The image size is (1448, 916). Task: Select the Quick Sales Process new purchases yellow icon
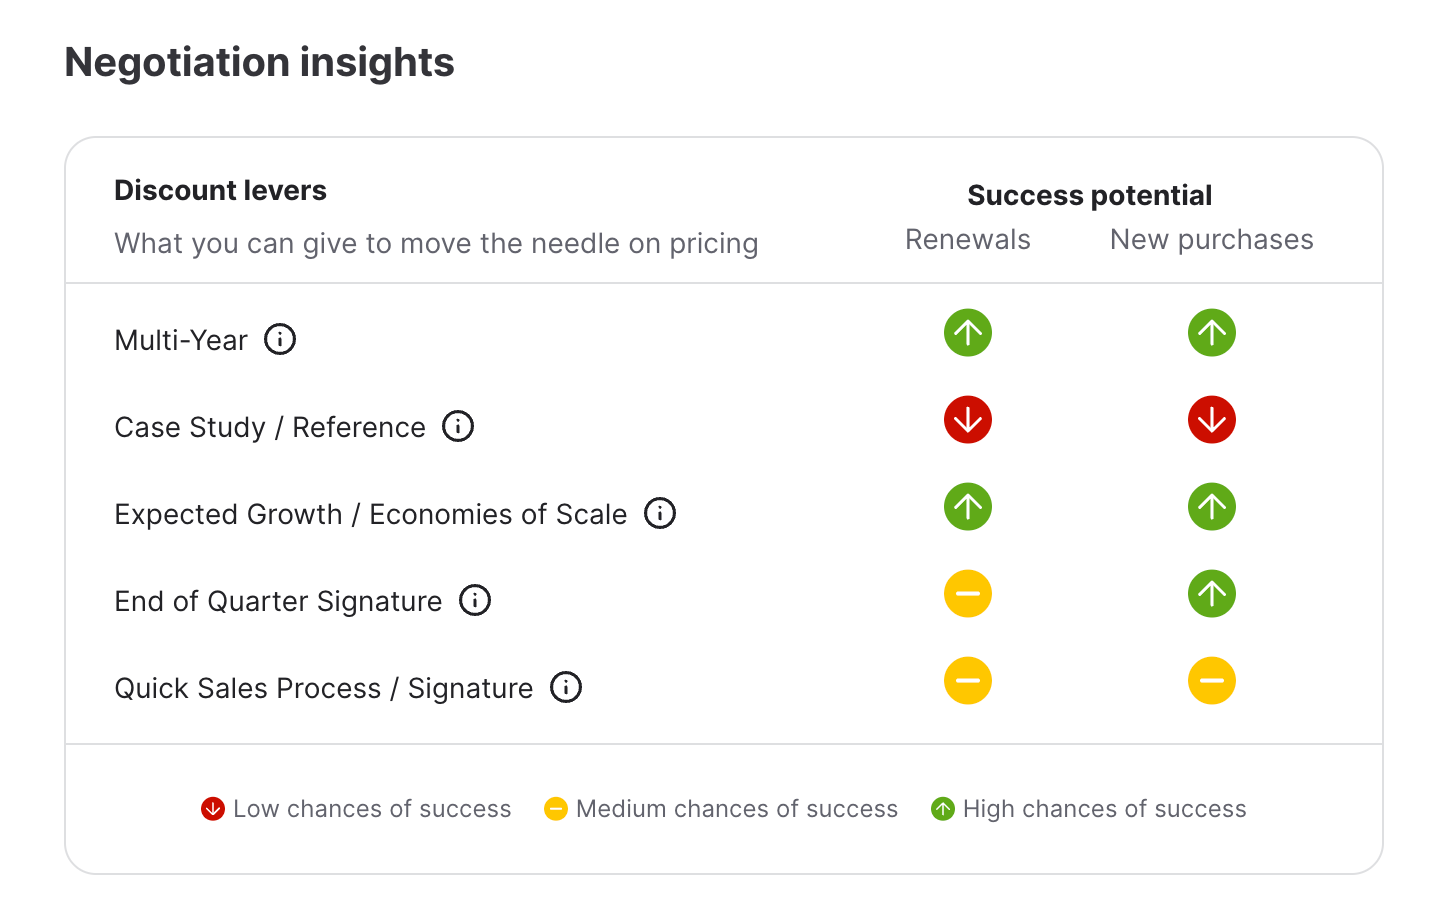tap(1212, 680)
